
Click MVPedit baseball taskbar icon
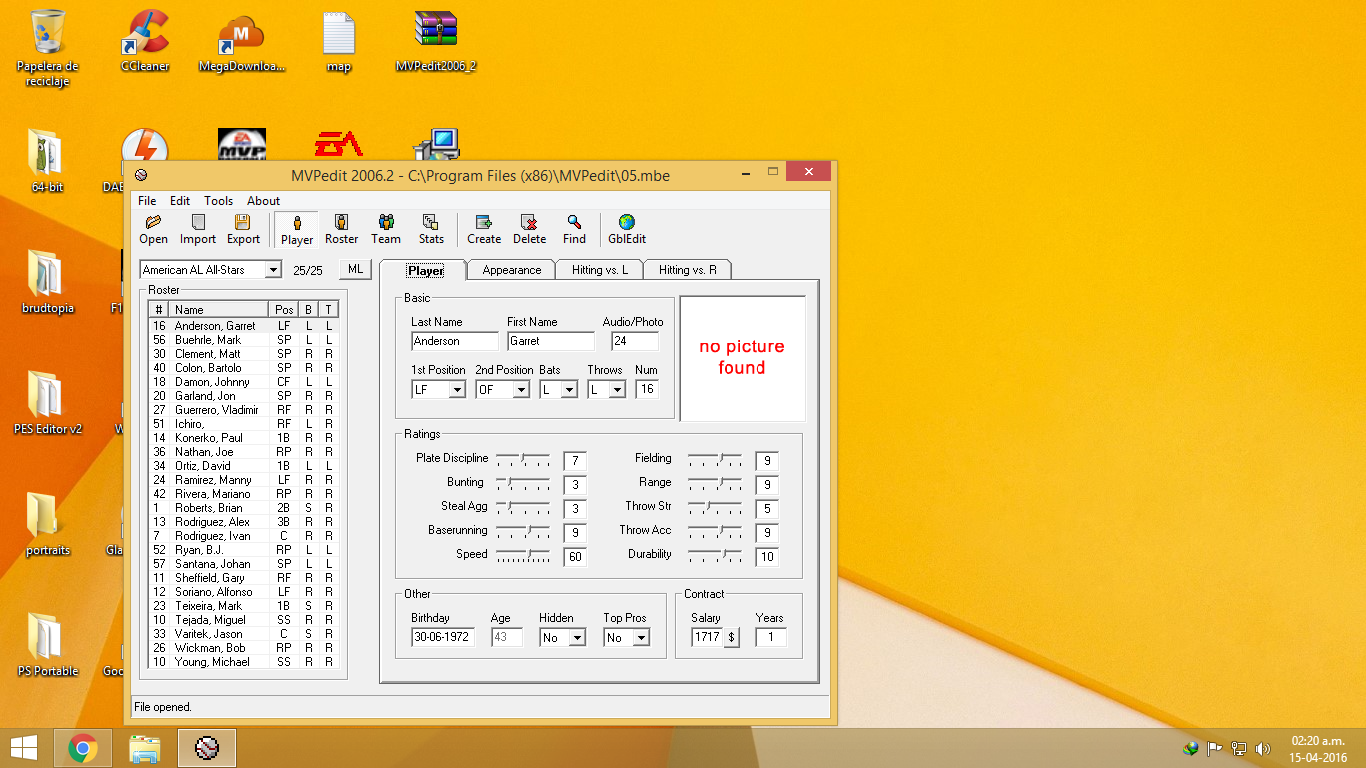207,747
